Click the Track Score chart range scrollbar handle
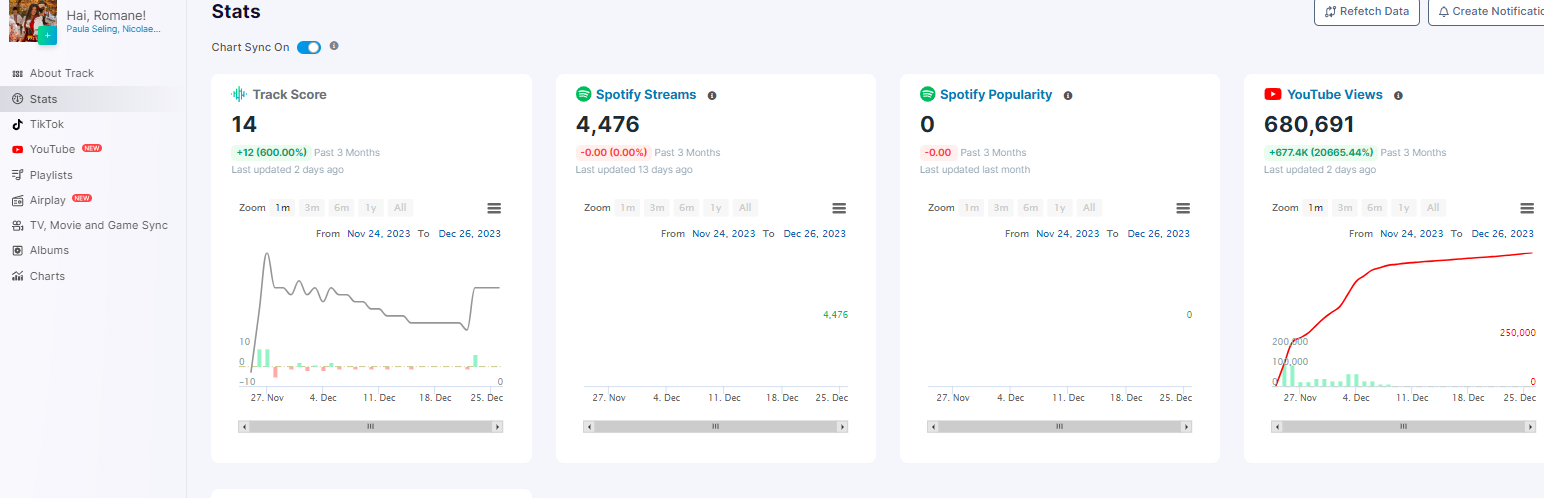 coord(370,427)
